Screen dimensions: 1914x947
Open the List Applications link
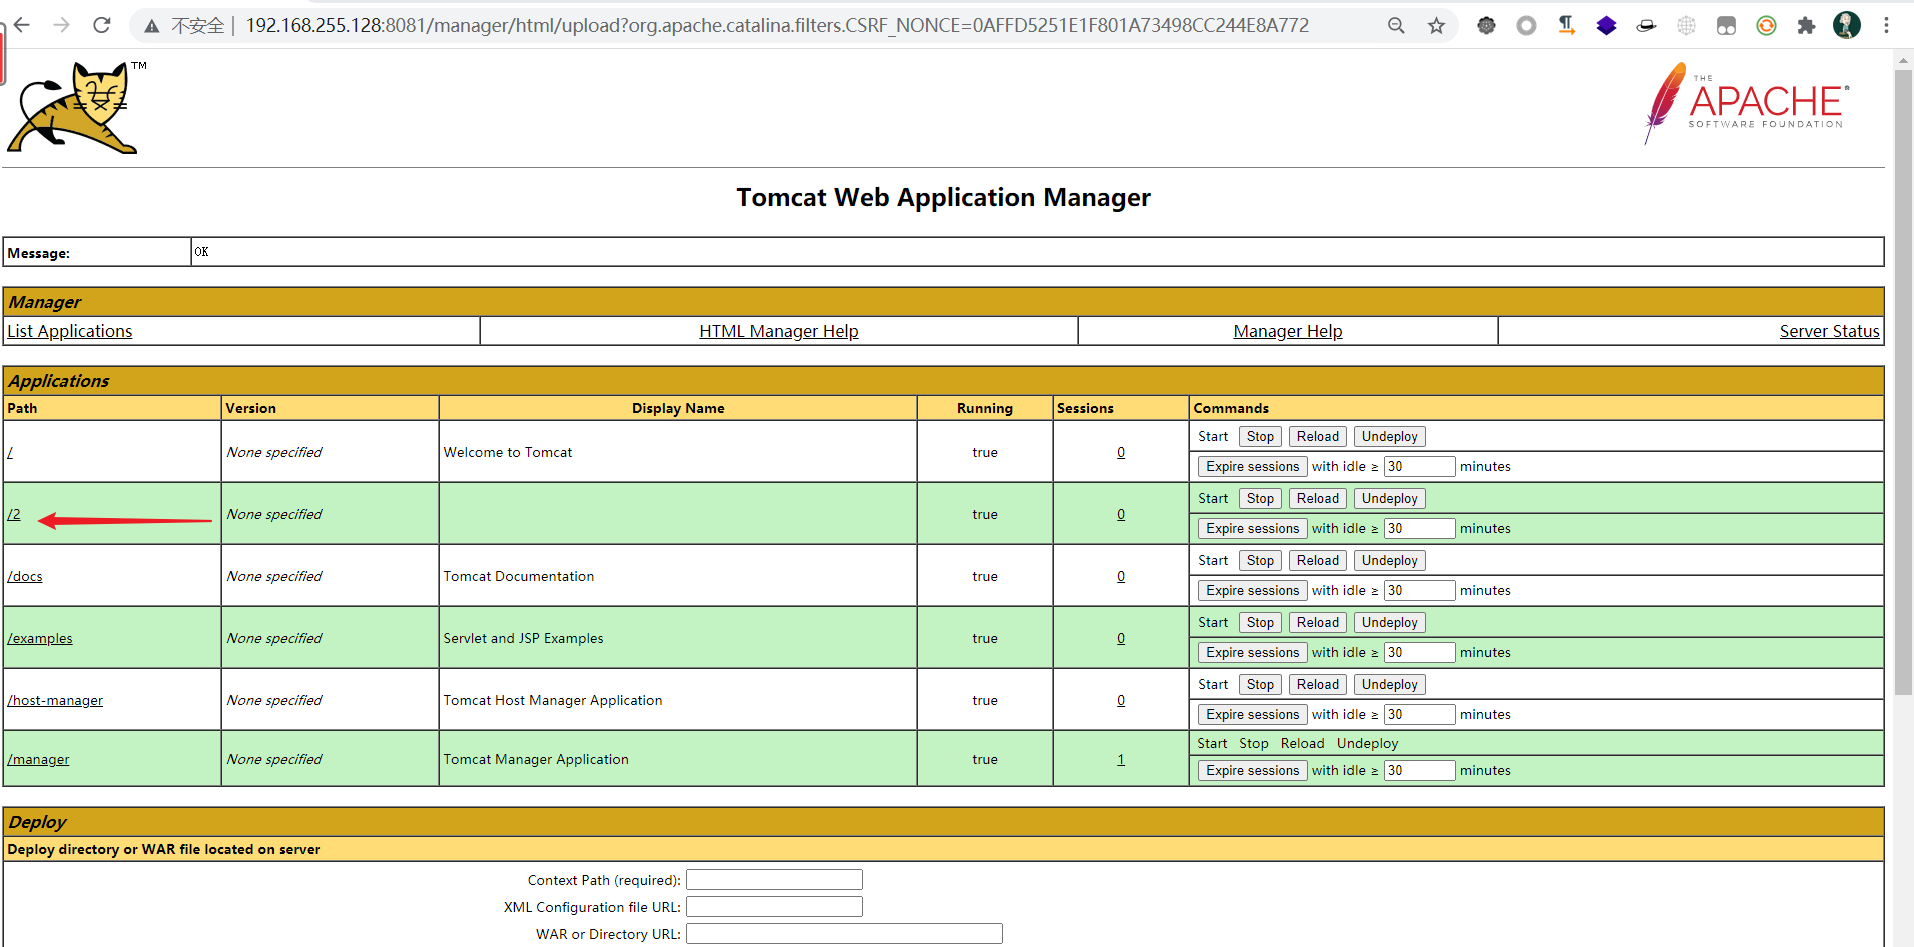pos(70,331)
